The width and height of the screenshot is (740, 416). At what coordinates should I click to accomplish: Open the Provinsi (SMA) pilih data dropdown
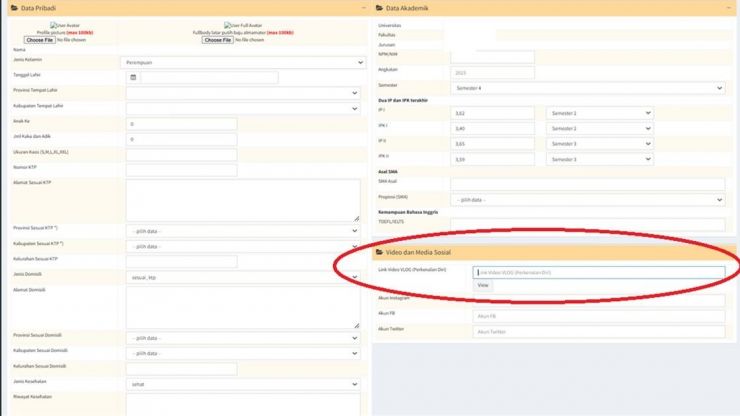point(588,200)
